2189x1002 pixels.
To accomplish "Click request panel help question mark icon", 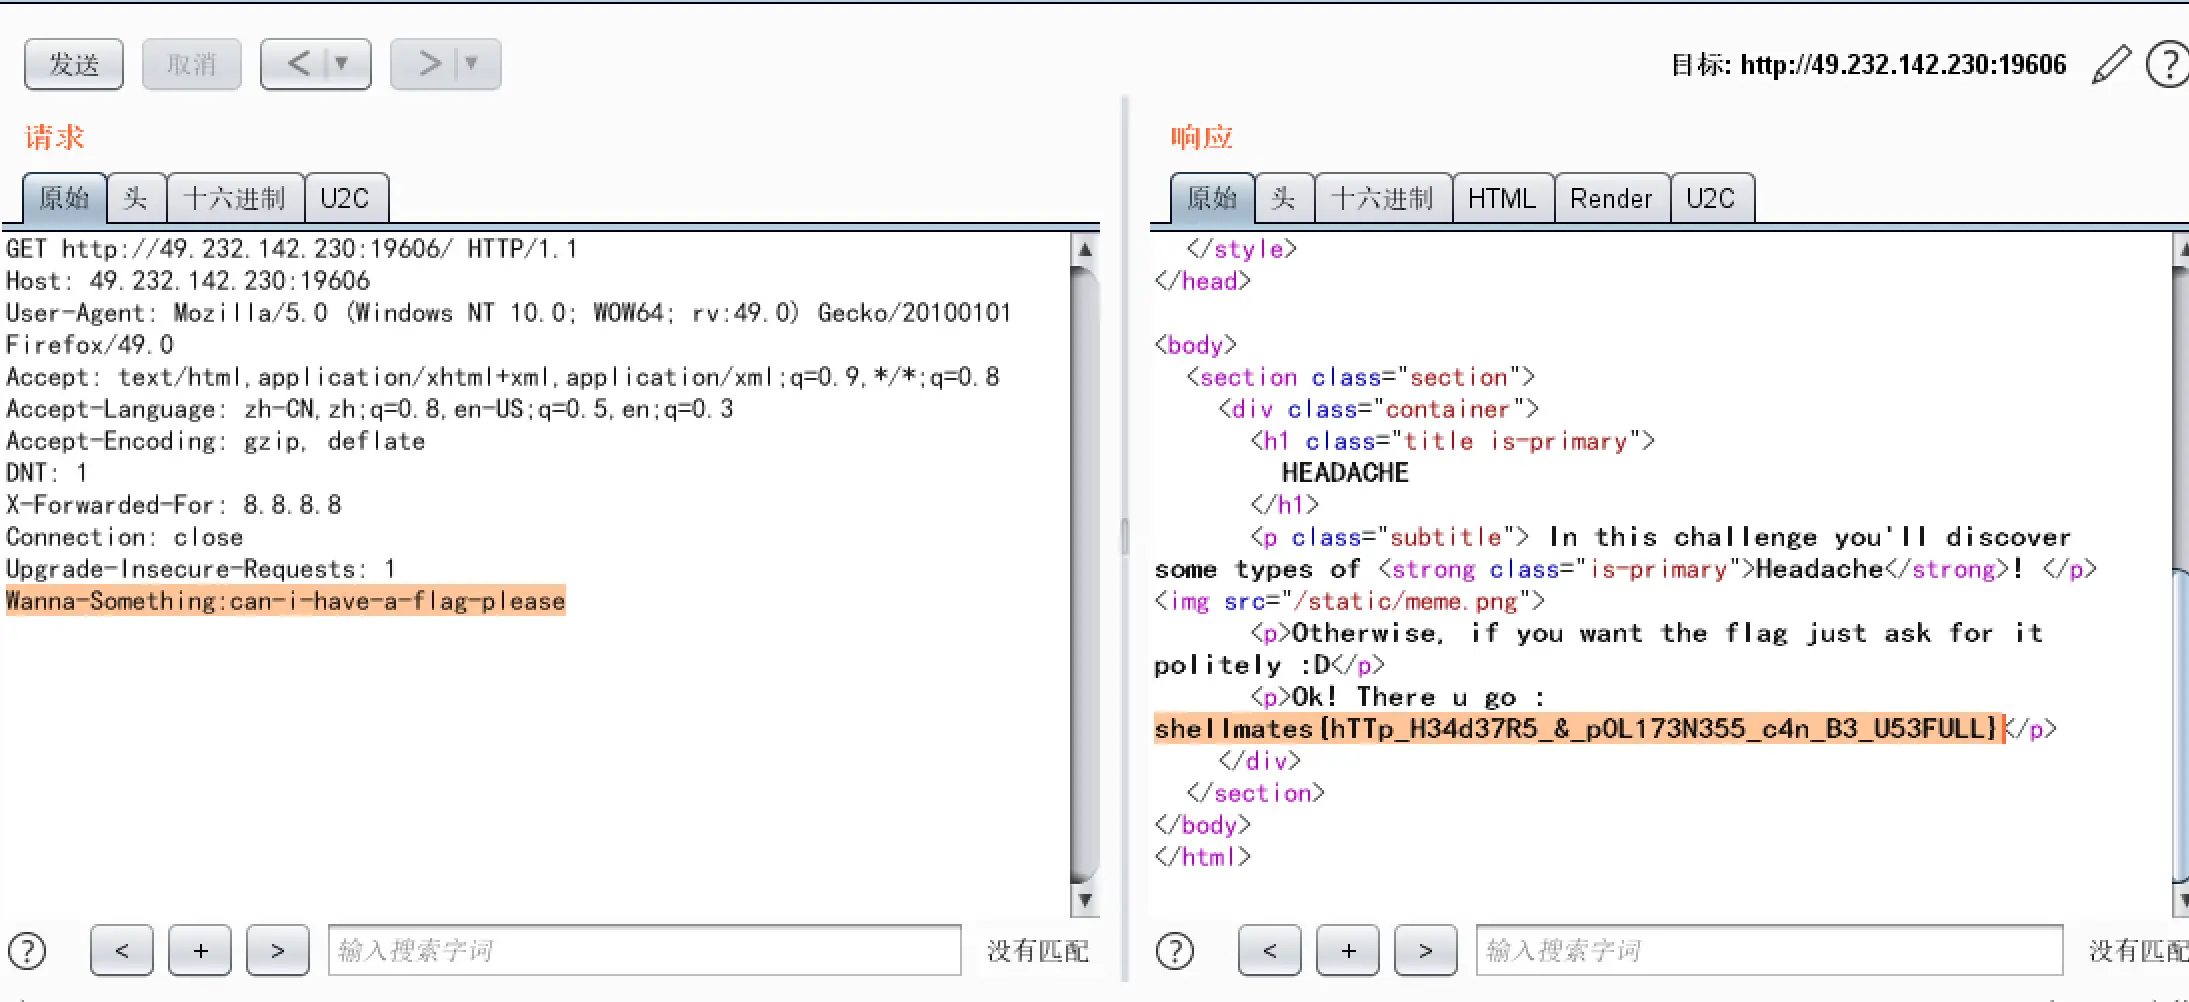I will pyautogui.click(x=27, y=950).
